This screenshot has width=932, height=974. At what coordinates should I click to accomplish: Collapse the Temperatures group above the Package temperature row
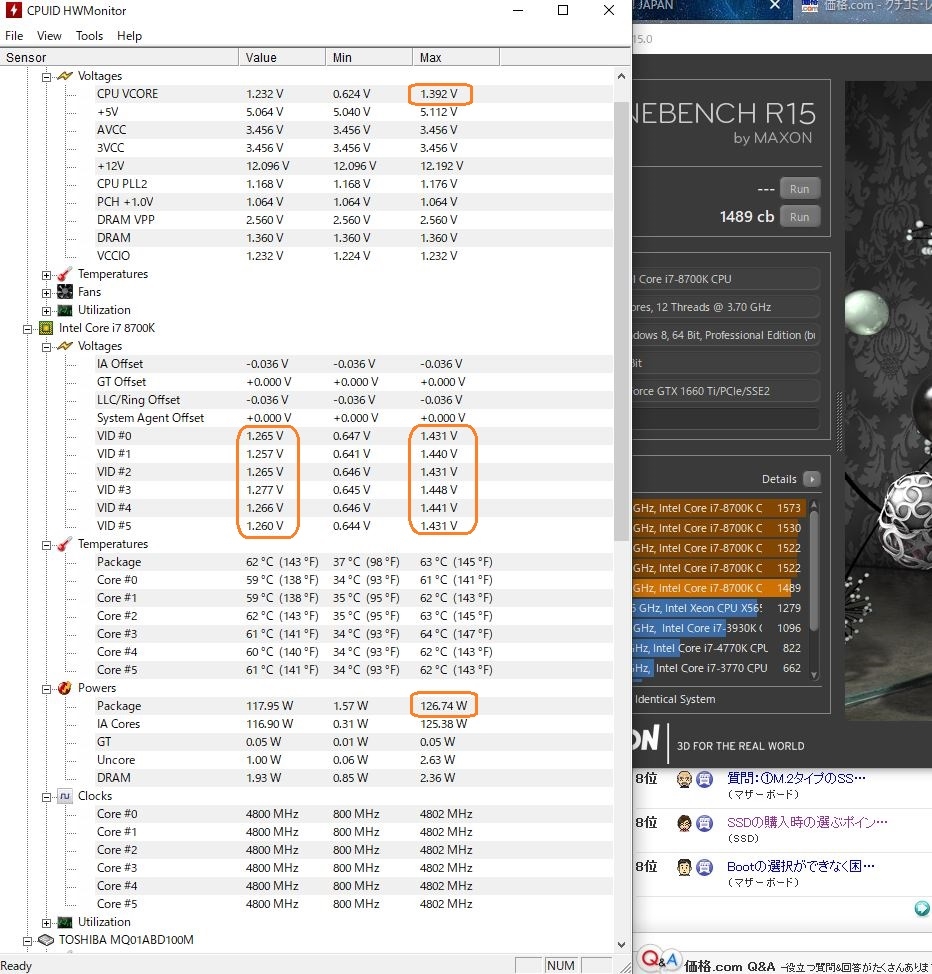47,545
